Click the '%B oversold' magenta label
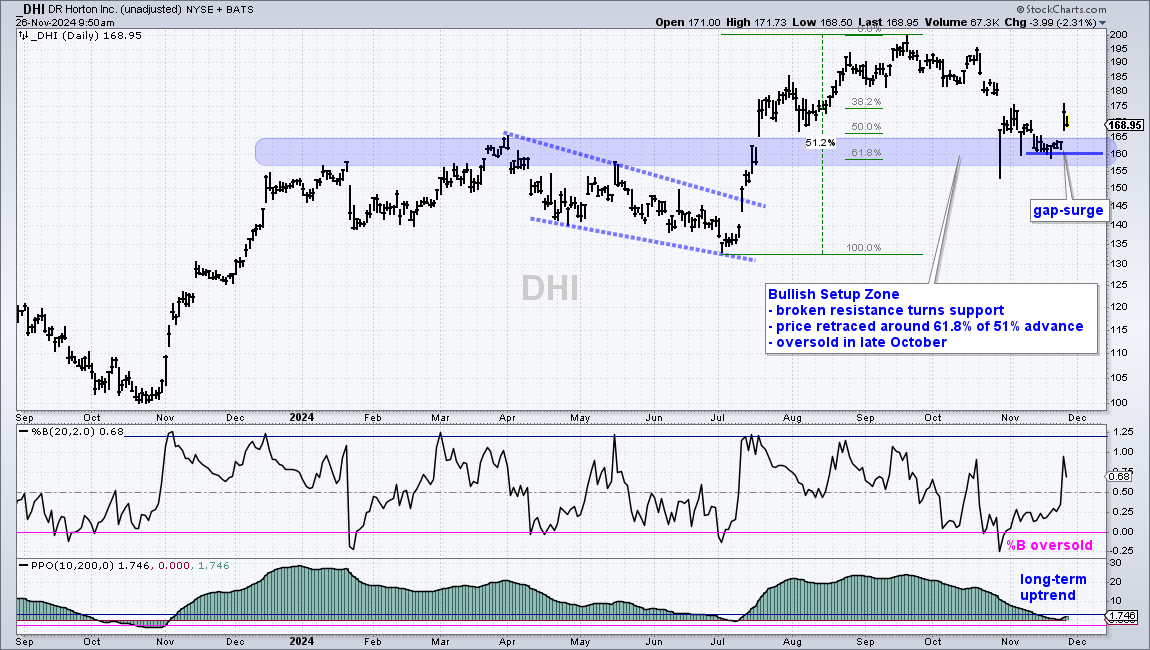Screen dimensions: 1150x650 pyautogui.click(x=1049, y=545)
